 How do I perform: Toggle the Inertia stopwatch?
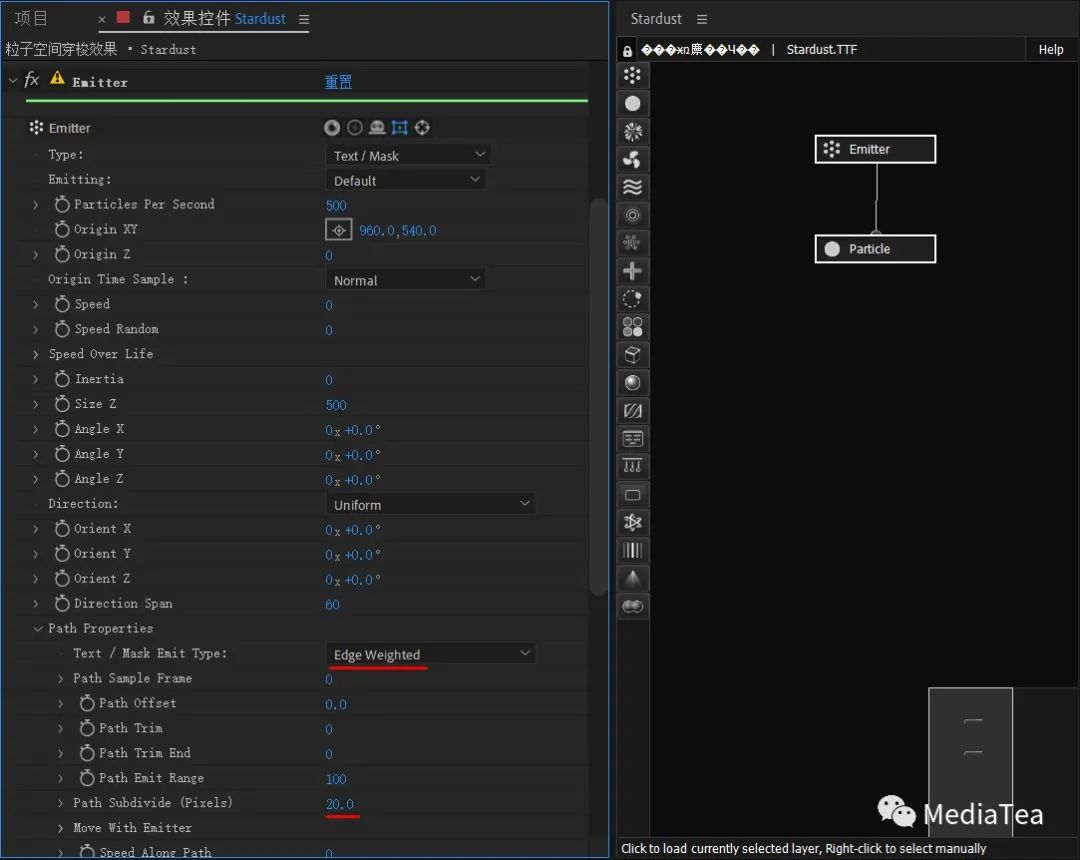62,379
